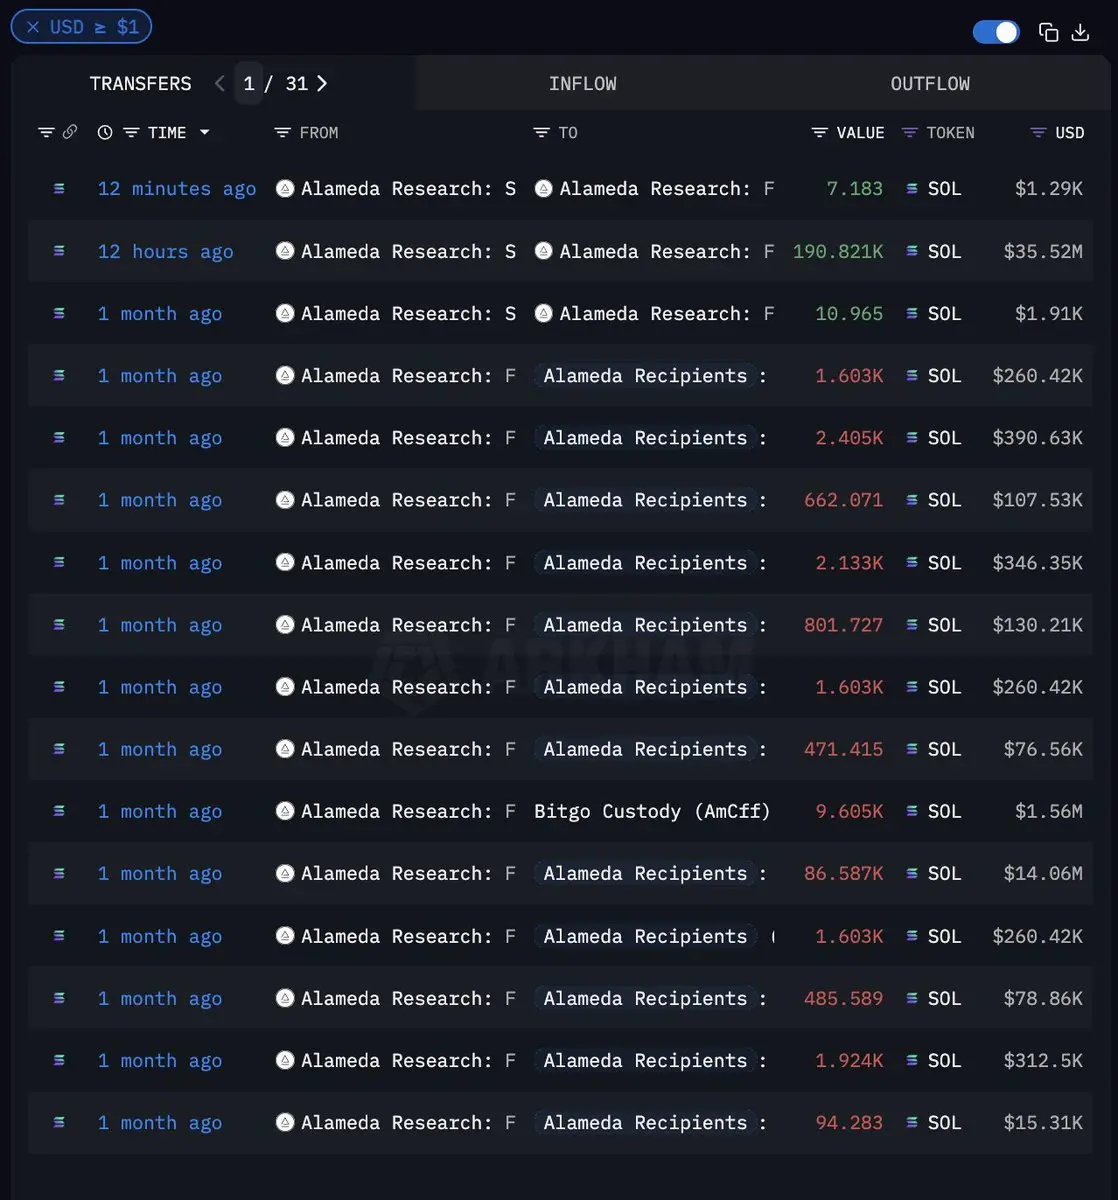Open Alameda Recipients on $14.06M row

(x=645, y=873)
